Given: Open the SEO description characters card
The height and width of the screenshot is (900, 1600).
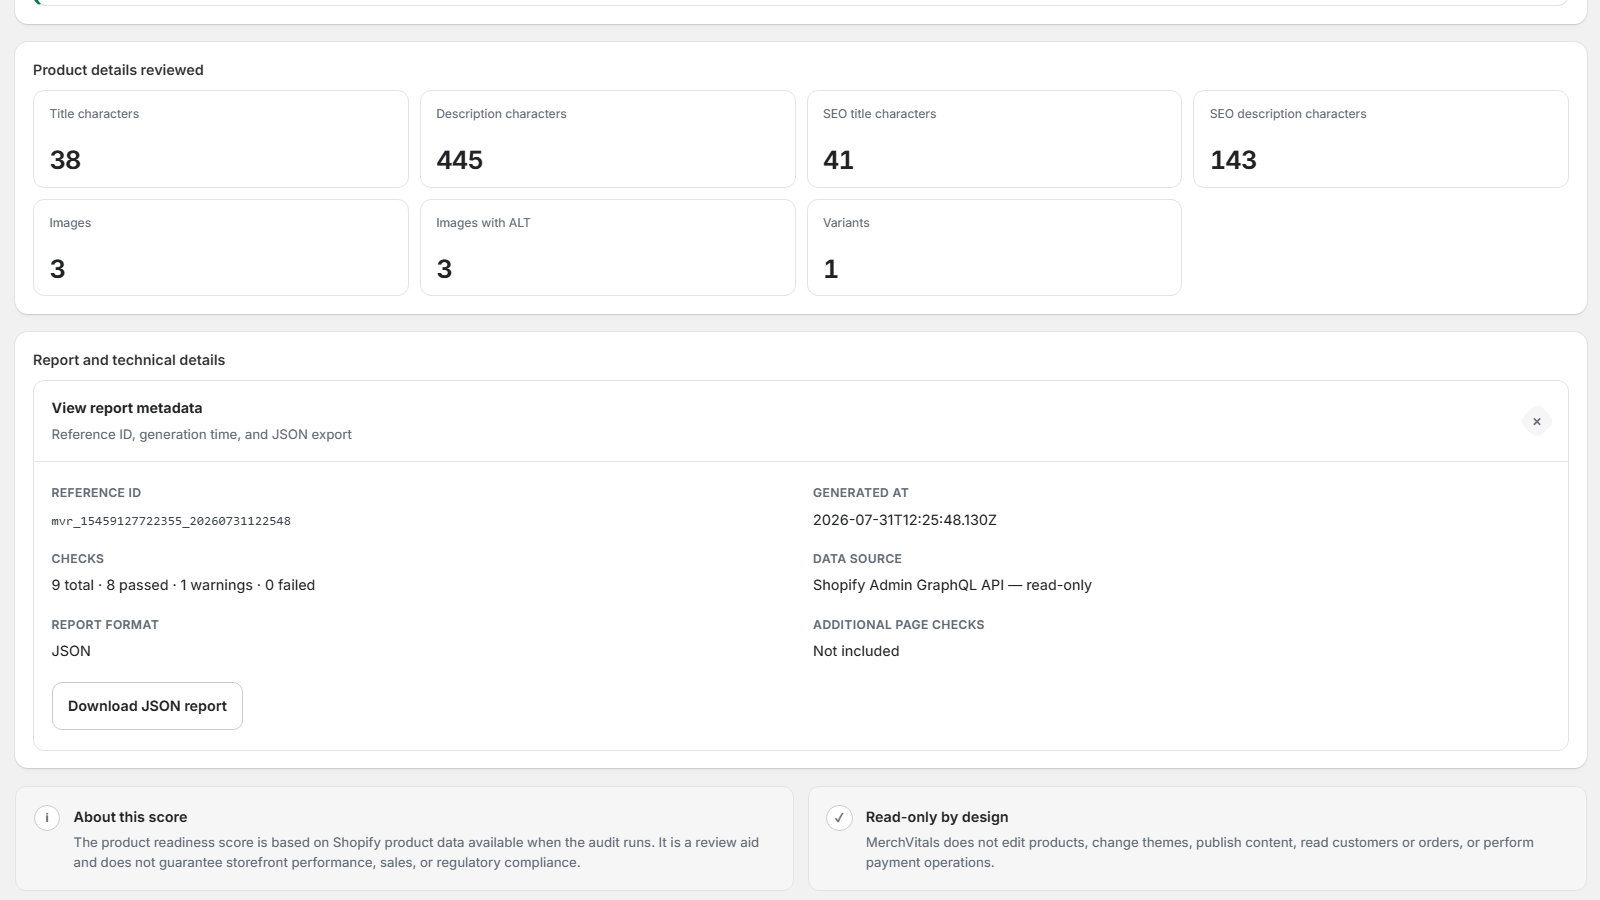Looking at the screenshot, I should point(1381,139).
